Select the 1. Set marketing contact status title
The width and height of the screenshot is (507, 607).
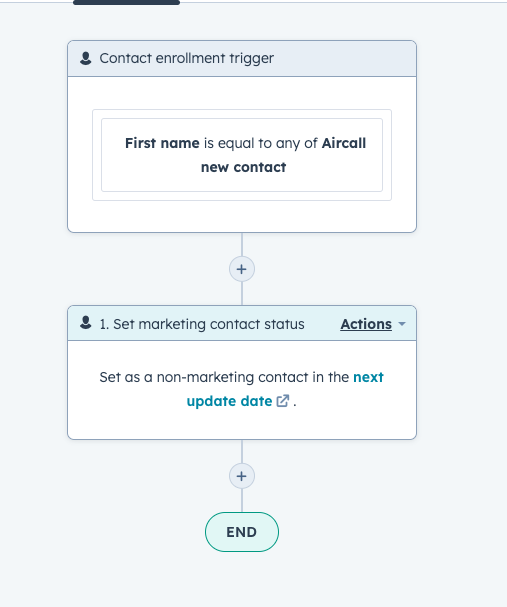point(202,324)
